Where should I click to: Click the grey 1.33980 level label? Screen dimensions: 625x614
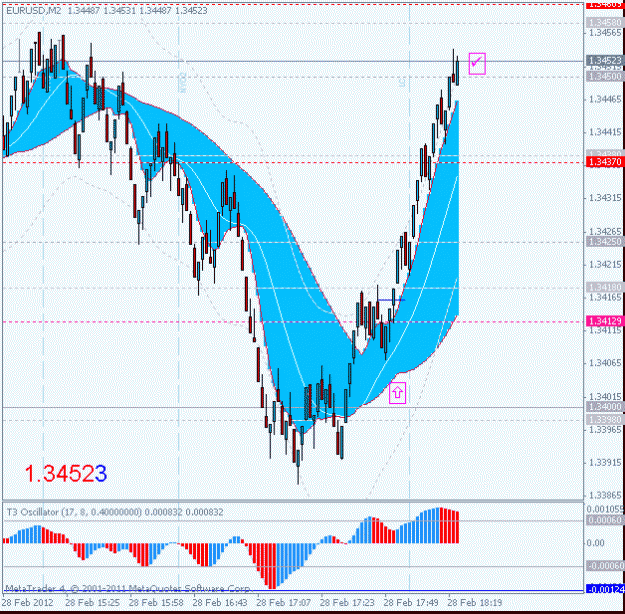point(605,420)
